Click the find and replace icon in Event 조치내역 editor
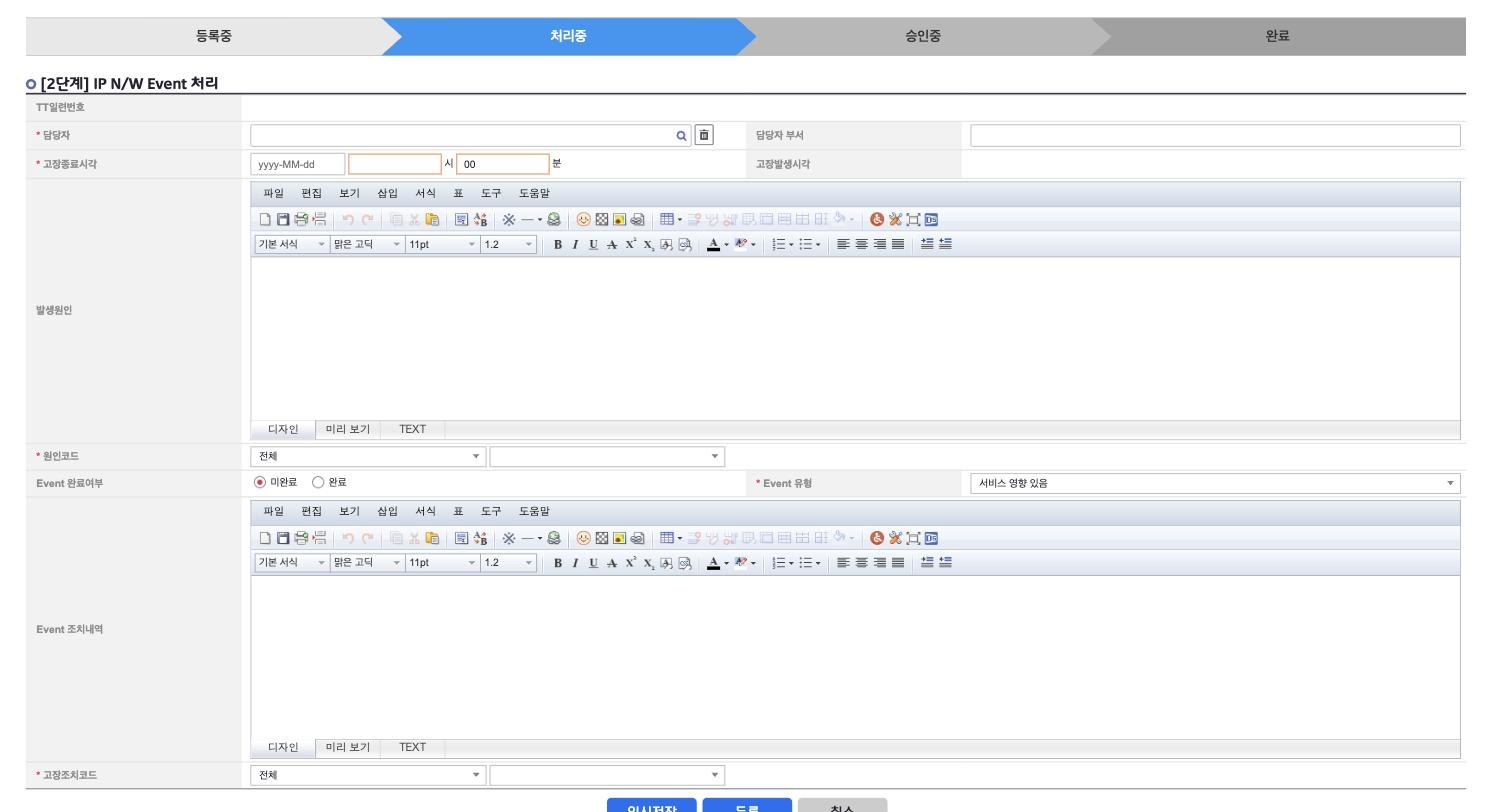 [x=480, y=538]
